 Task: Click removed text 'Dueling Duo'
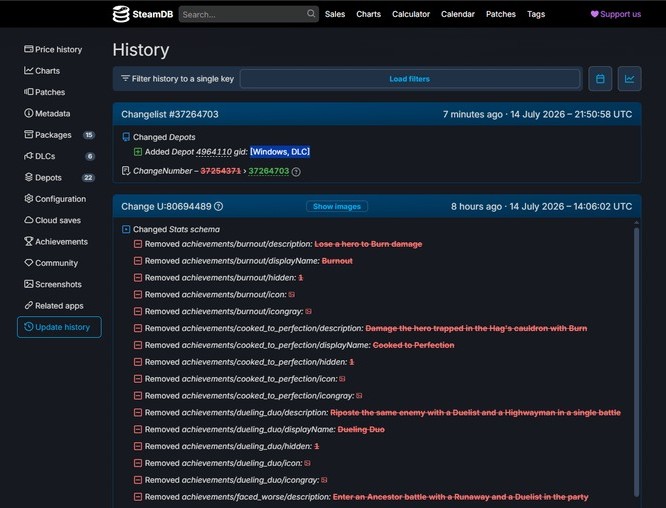tap(361, 429)
